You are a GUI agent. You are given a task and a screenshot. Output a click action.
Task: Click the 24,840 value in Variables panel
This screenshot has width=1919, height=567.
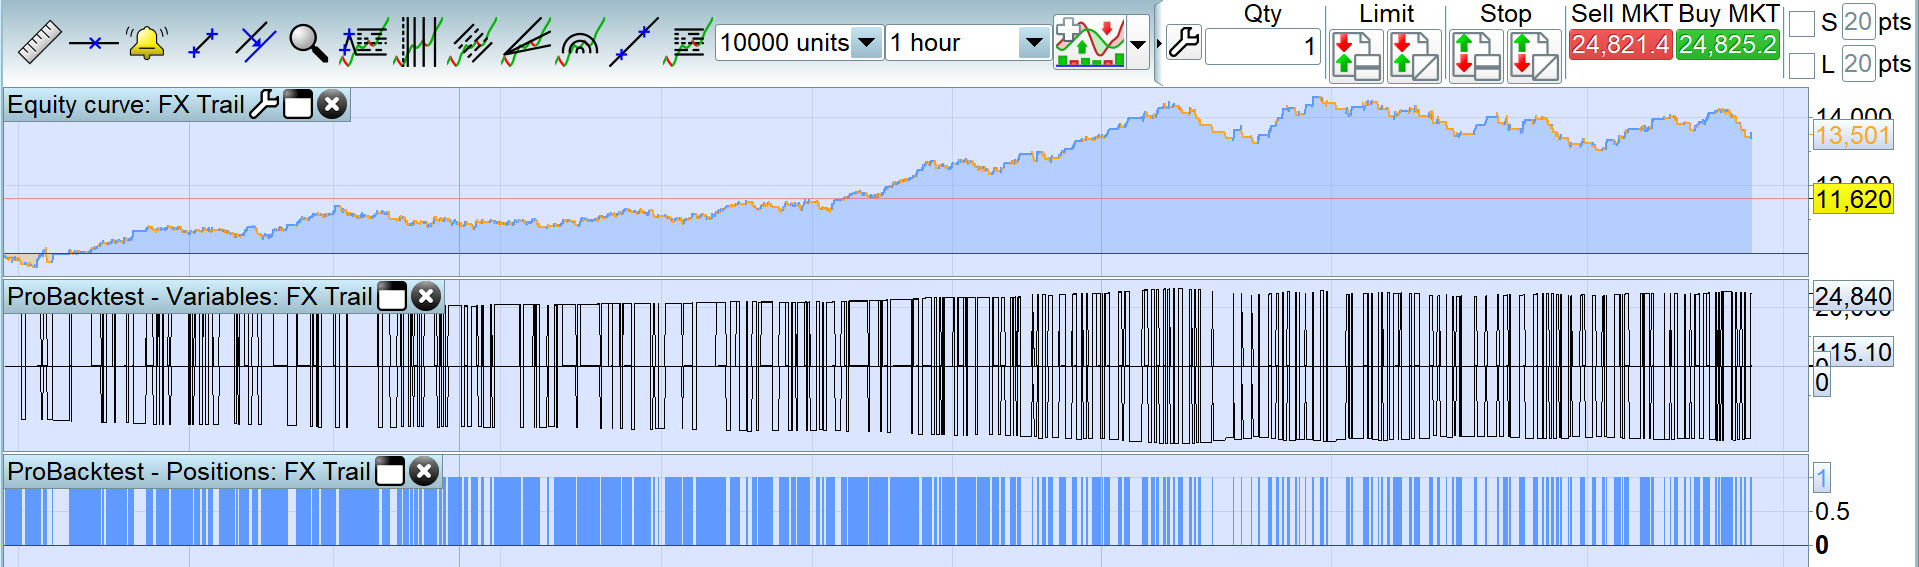[x=1853, y=296]
